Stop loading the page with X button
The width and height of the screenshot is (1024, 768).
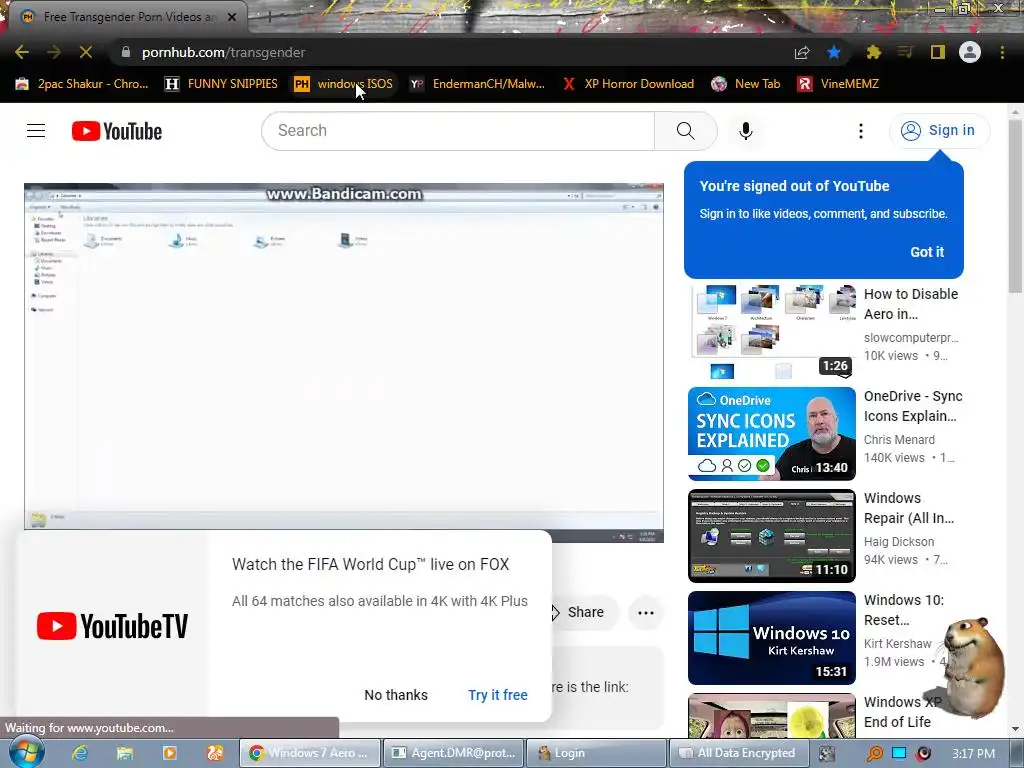(86, 52)
